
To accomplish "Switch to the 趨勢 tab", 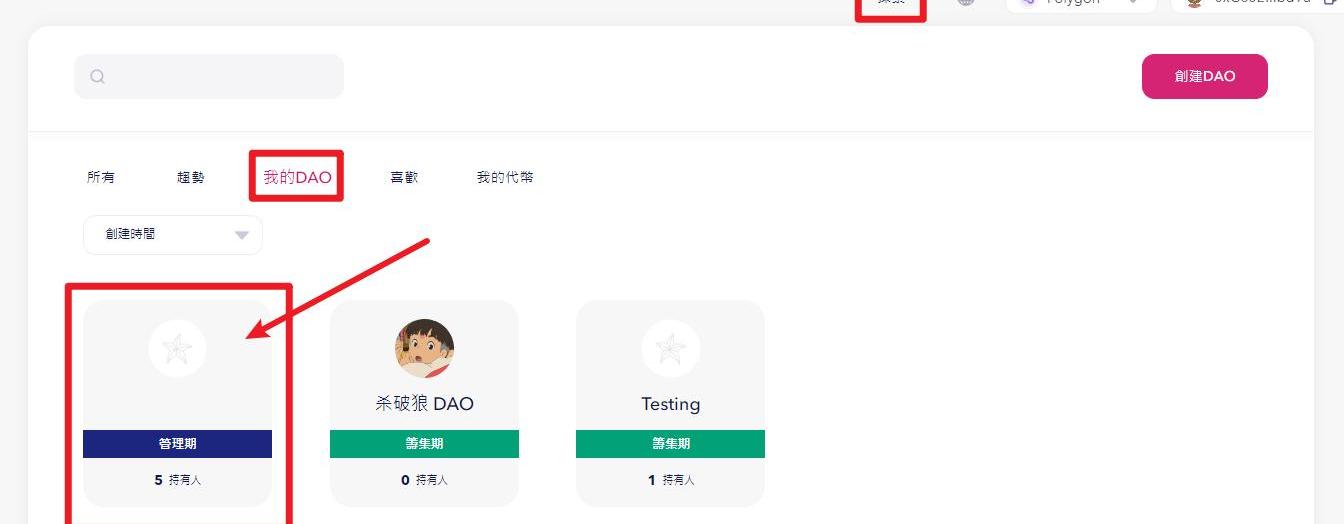I will pyautogui.click(x=191, y=178).
